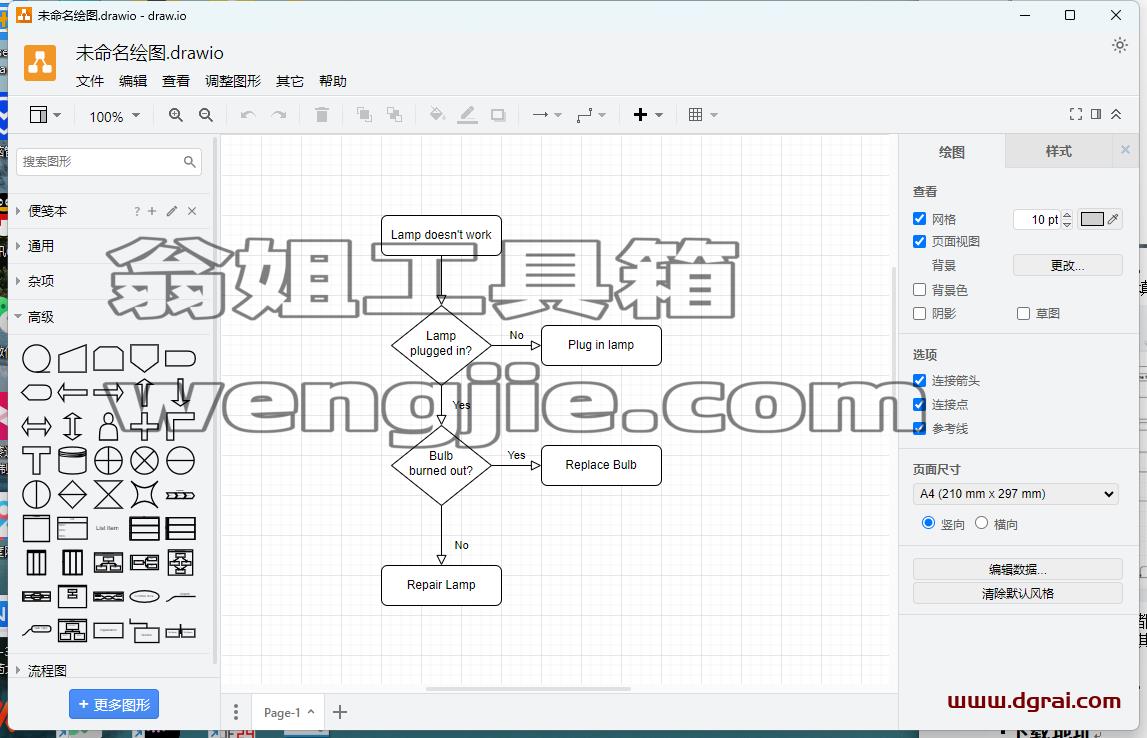Viewport: 1147px width, 738px height.
Task: Select the ellipse shape in the advanced palette
Action: (x=37, y=359)
